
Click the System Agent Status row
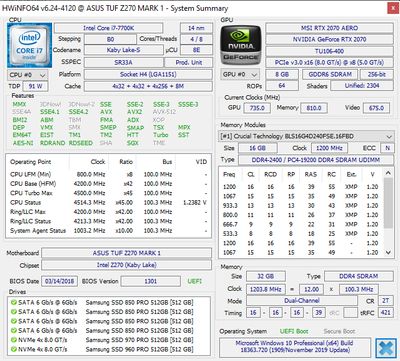tap(108, 231)
